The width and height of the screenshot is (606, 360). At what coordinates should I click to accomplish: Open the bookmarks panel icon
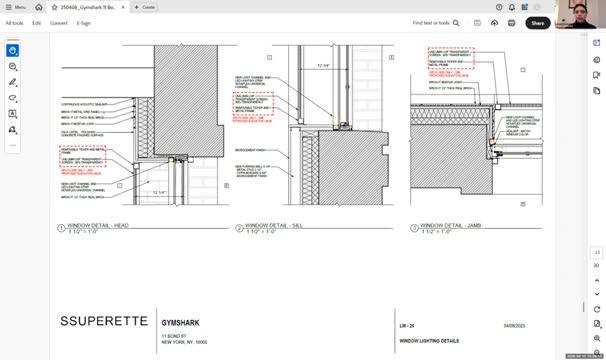[596, 75]
